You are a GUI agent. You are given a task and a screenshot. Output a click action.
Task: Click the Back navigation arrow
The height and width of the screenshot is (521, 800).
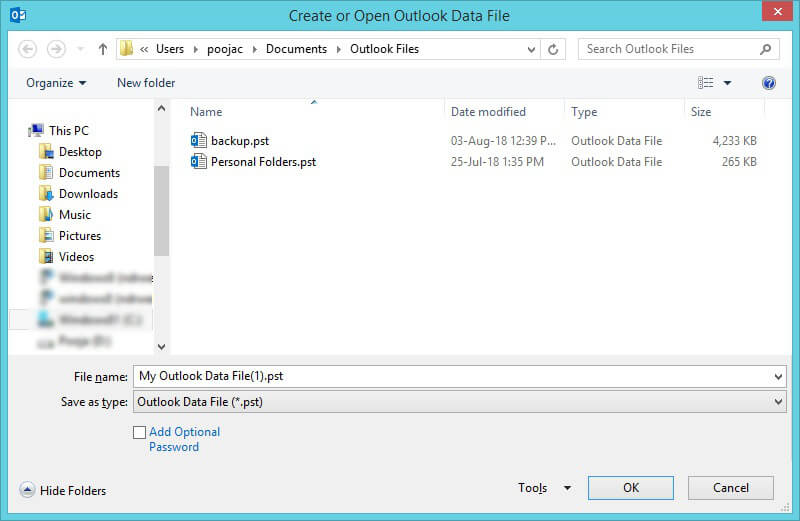pos(28,49)
